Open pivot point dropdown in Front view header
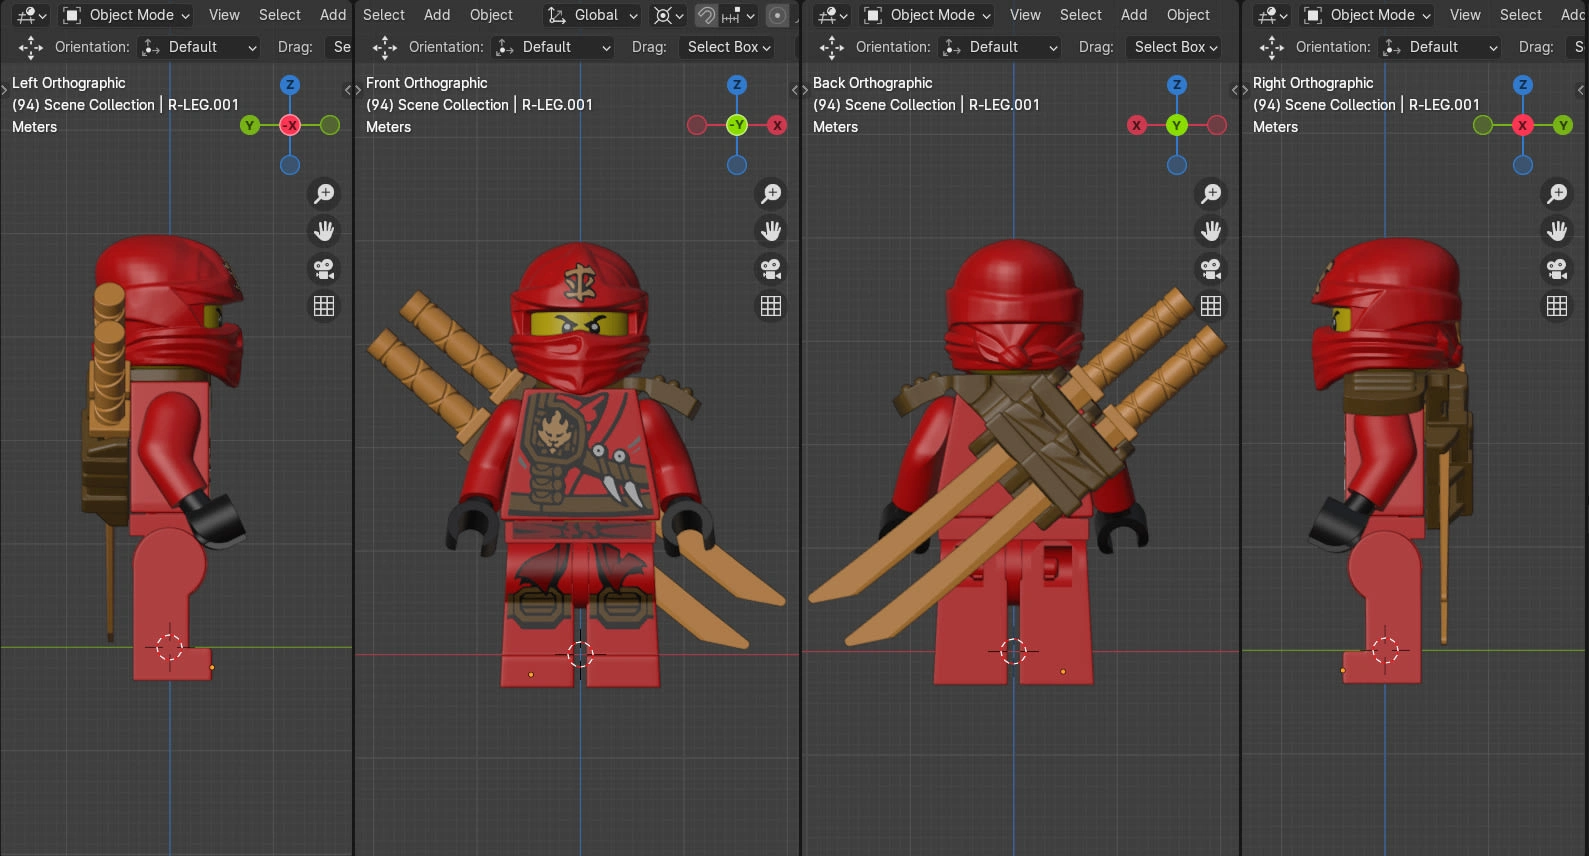Viewport: 1589px width, 856px height. 668,15
